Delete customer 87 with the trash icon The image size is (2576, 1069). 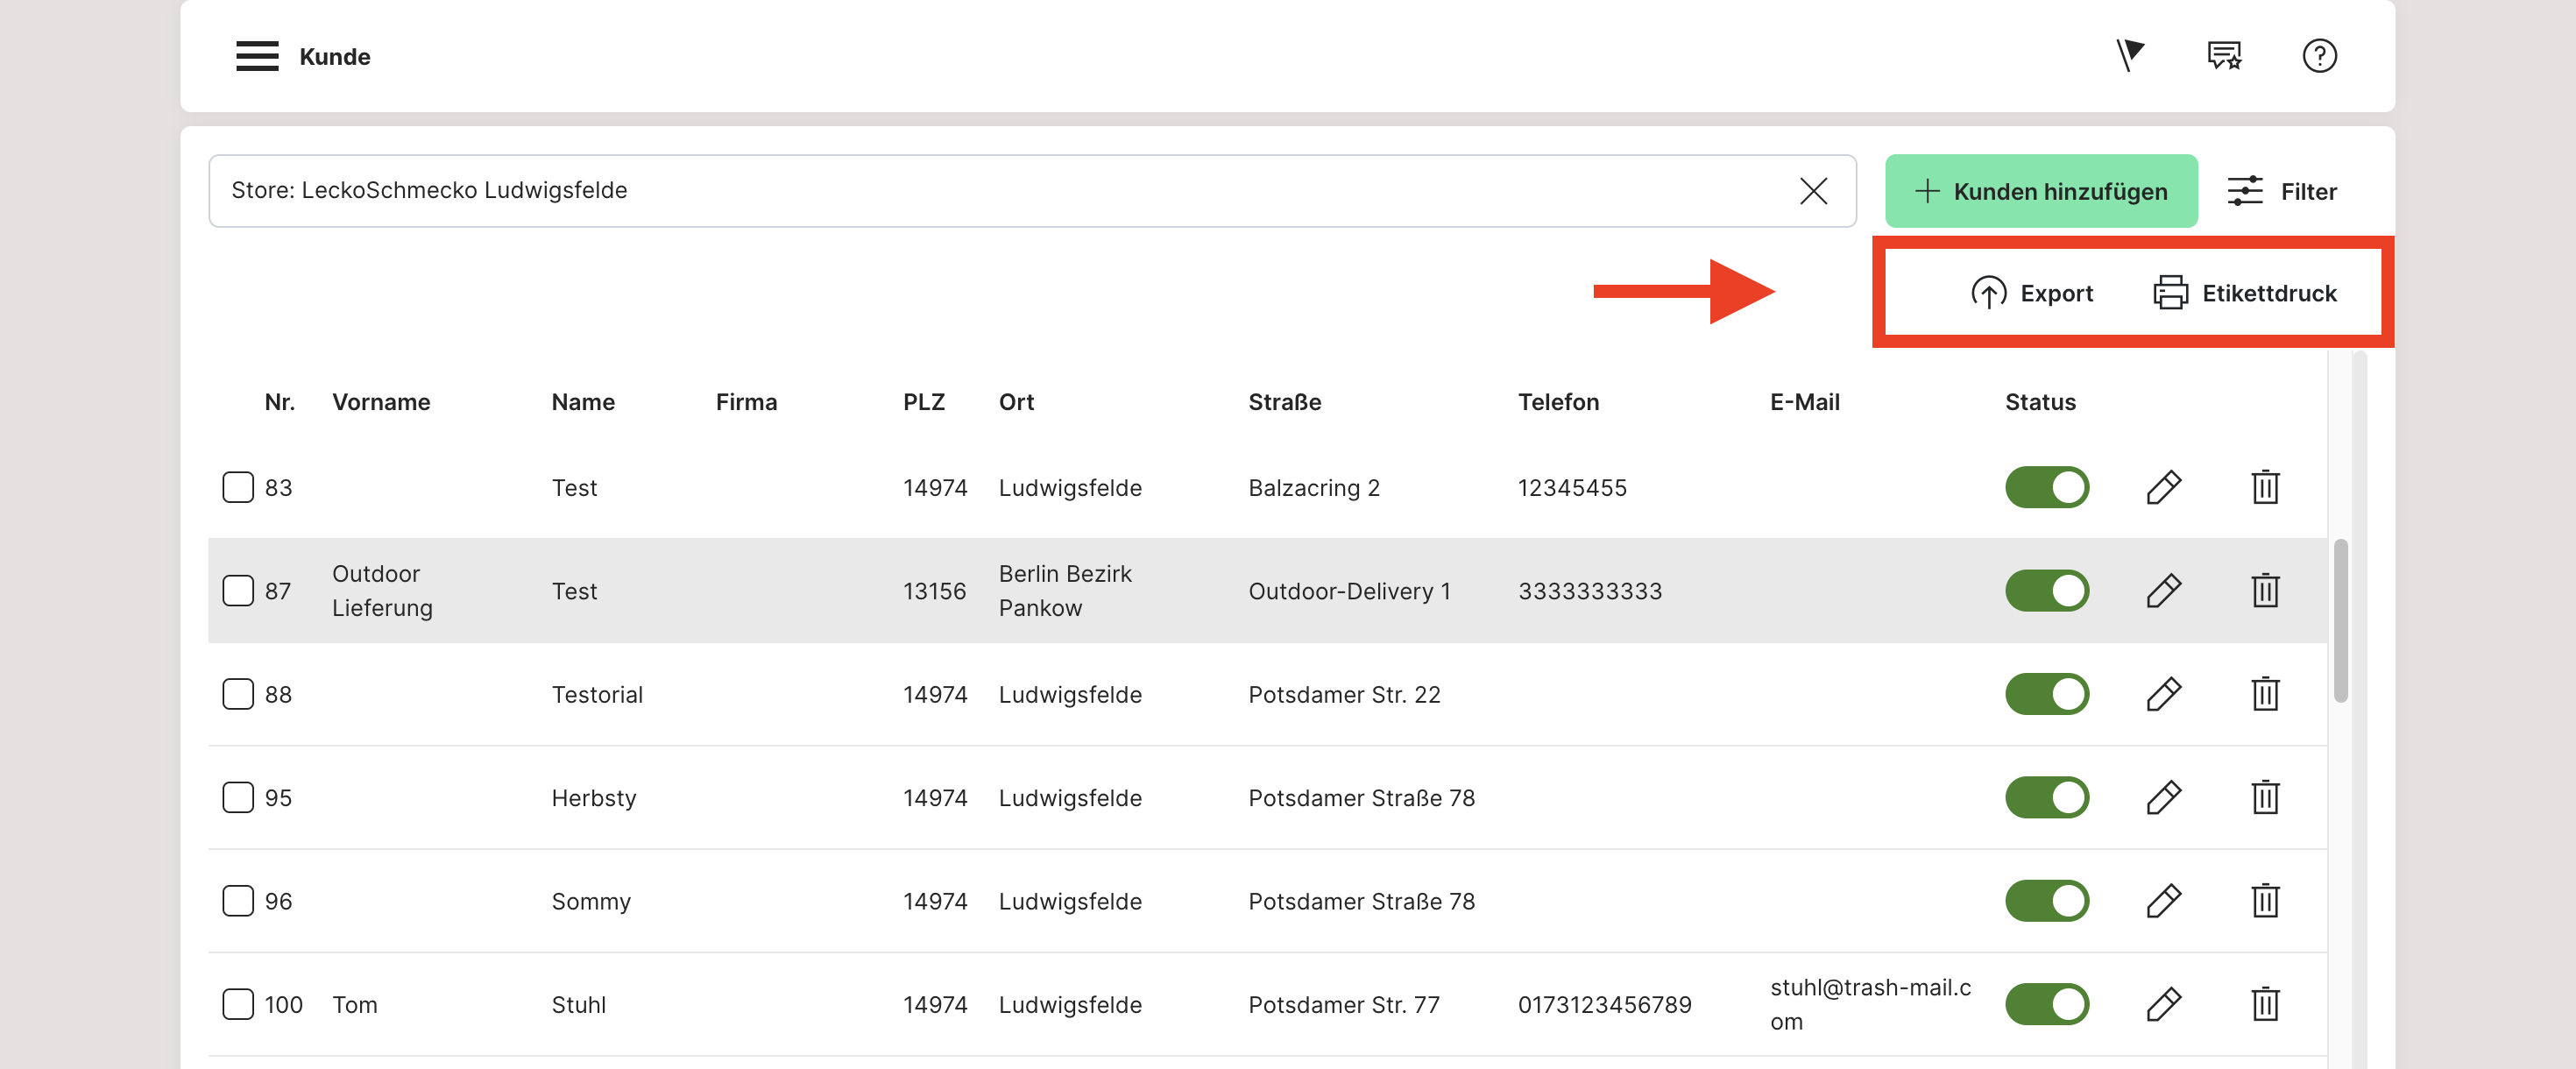click(x=2265, y=591)
